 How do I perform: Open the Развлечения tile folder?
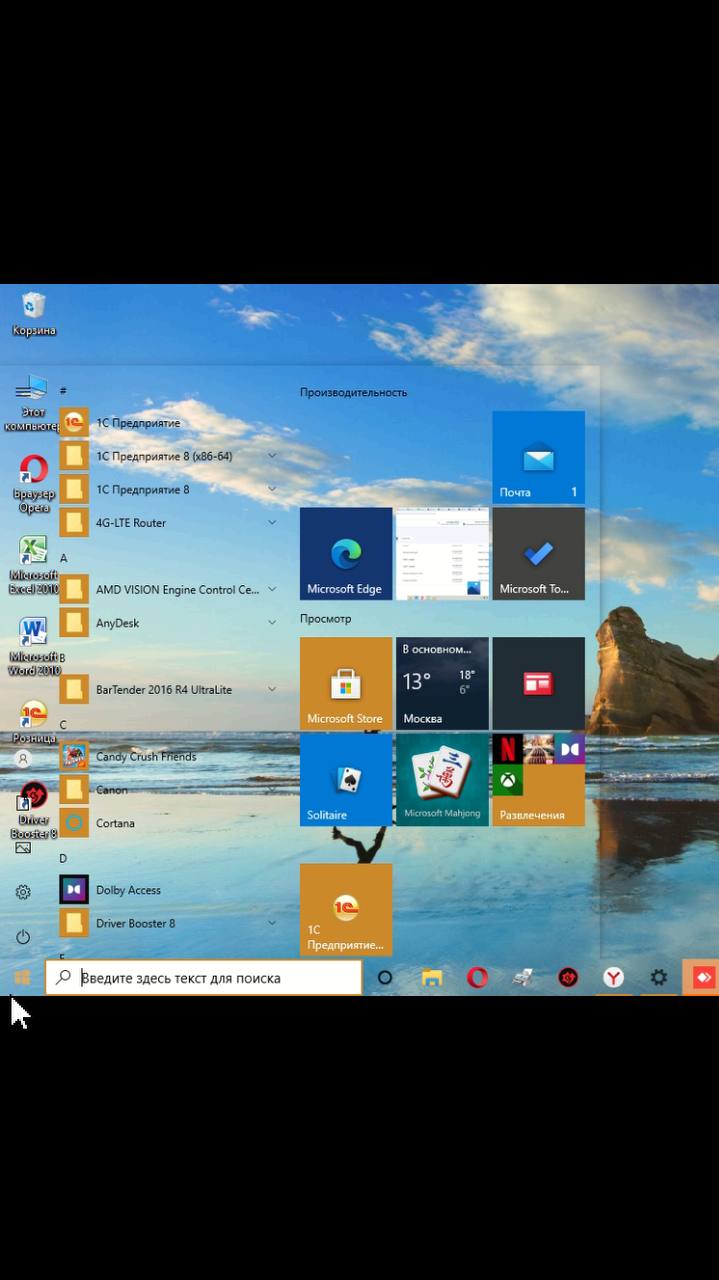click(538, 780)
